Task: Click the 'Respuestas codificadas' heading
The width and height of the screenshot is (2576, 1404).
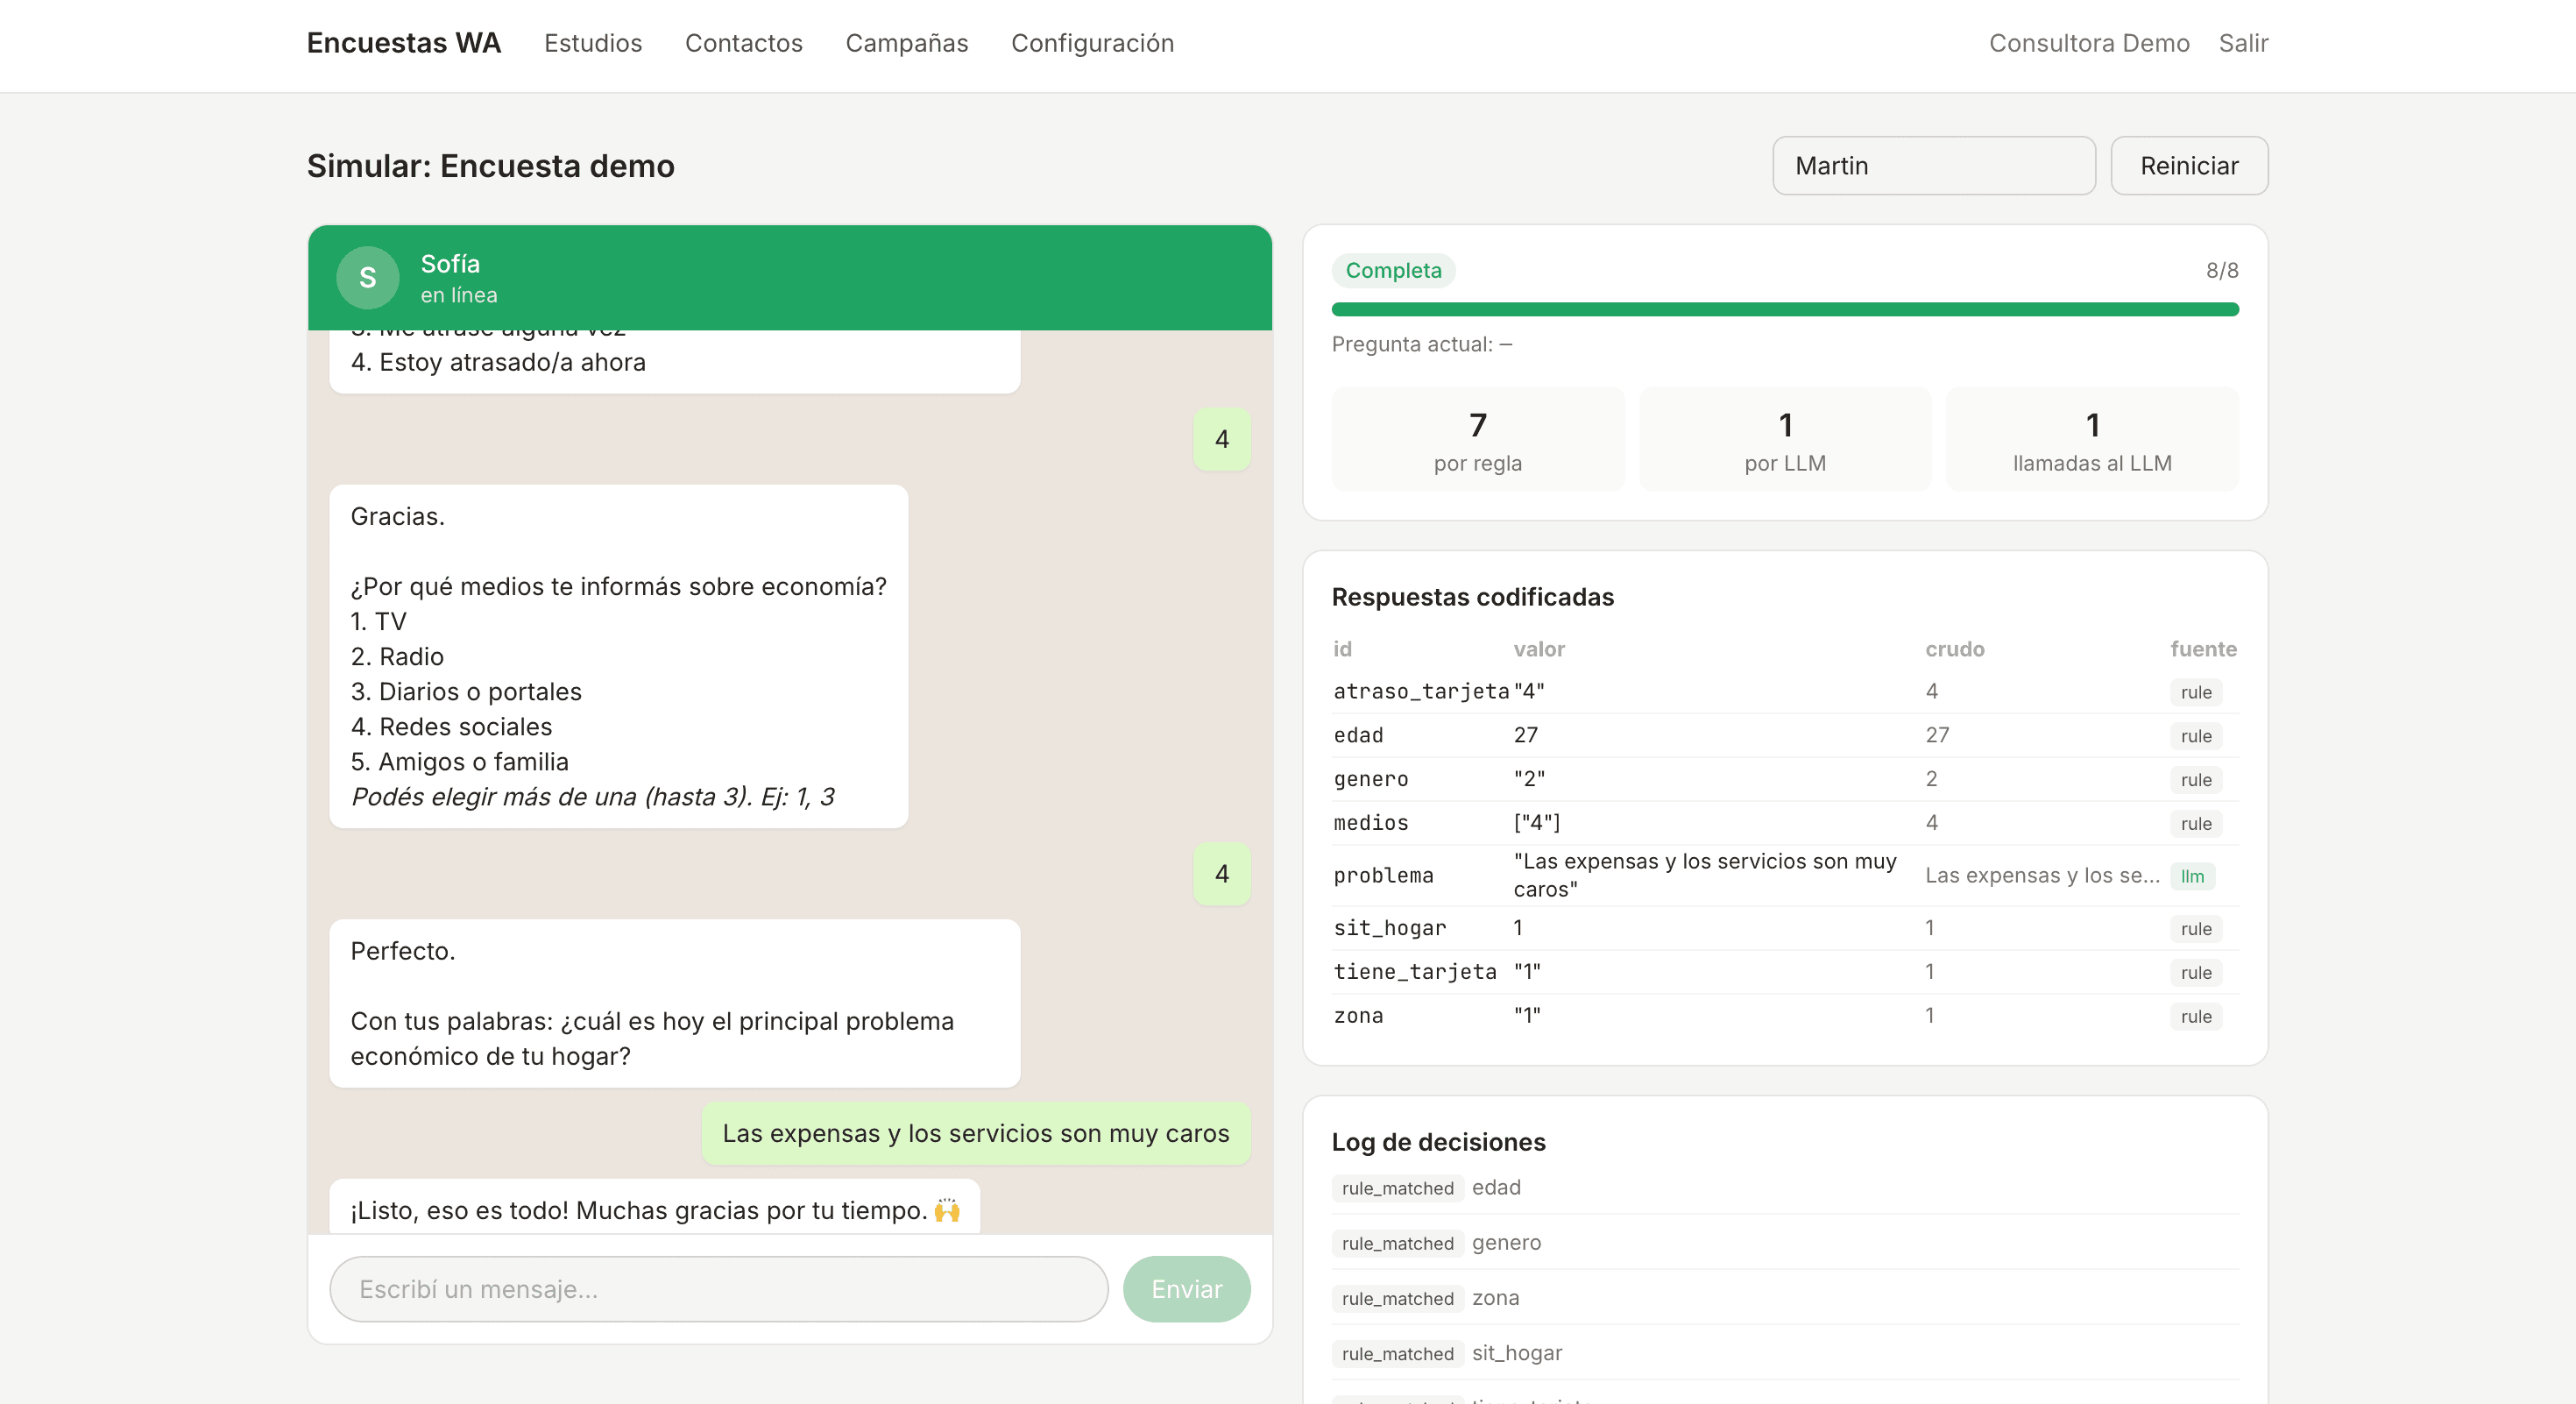Action: (x=1472, y=597)
